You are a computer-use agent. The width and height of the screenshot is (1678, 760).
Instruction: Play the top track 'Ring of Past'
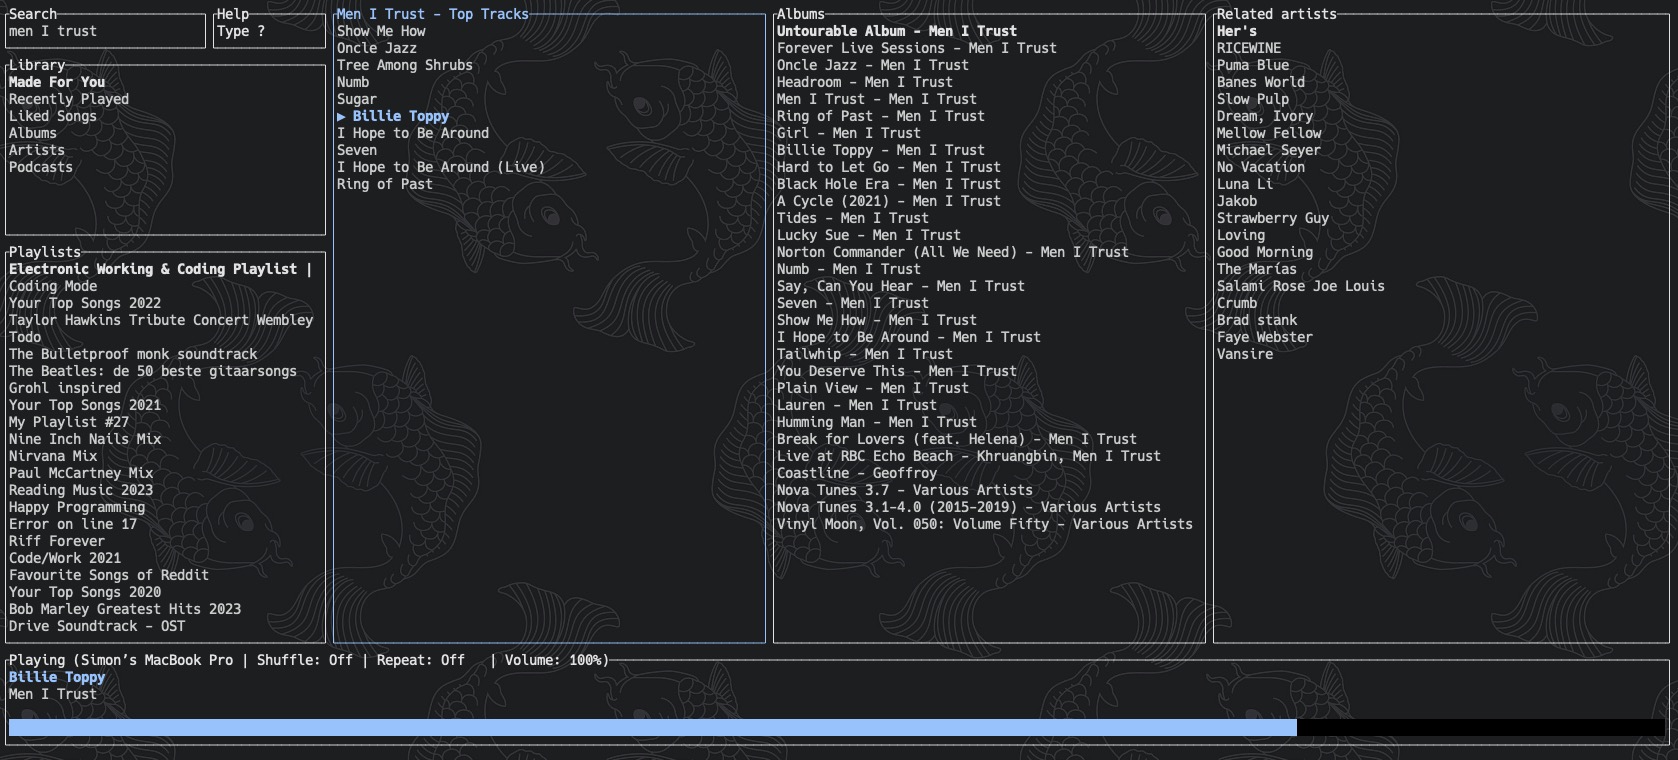tap(385, 184)
